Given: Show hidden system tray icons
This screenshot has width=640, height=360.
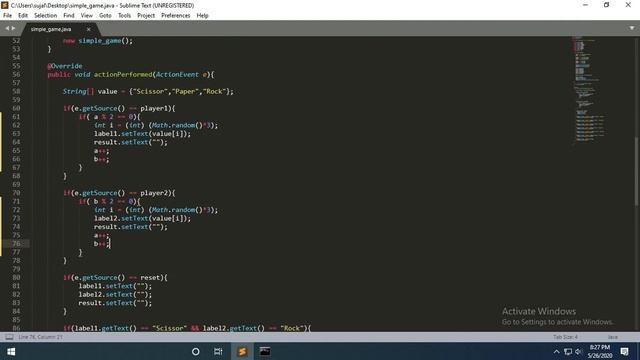Looking at the screenshot, I should [556, 352].
